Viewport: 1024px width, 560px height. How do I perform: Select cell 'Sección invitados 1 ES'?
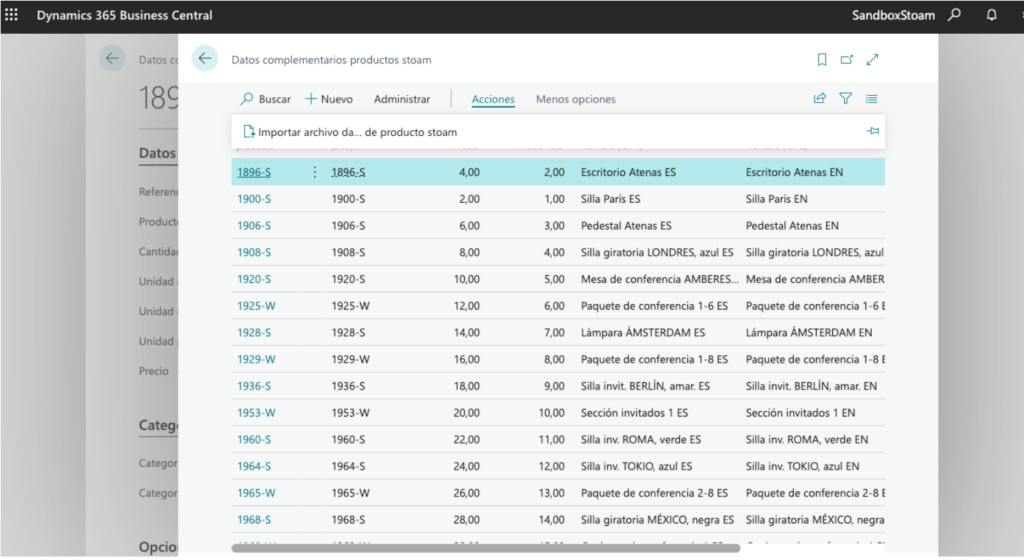click(x=634, y=413)
